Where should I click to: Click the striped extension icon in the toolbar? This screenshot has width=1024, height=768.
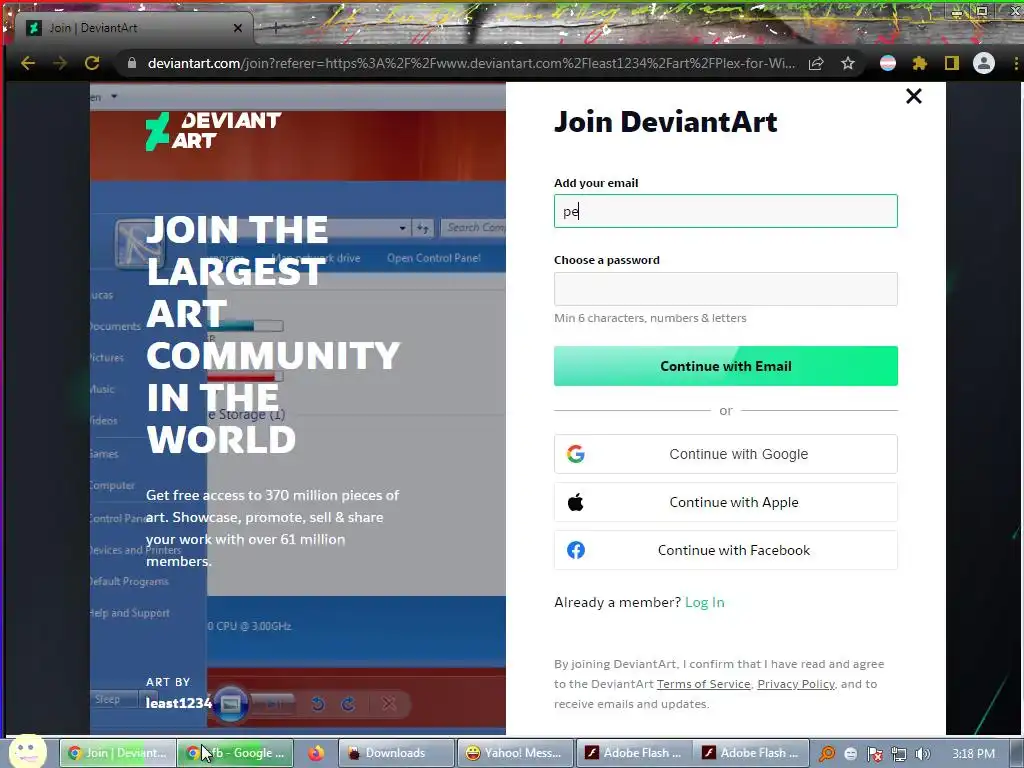(888, 63)
